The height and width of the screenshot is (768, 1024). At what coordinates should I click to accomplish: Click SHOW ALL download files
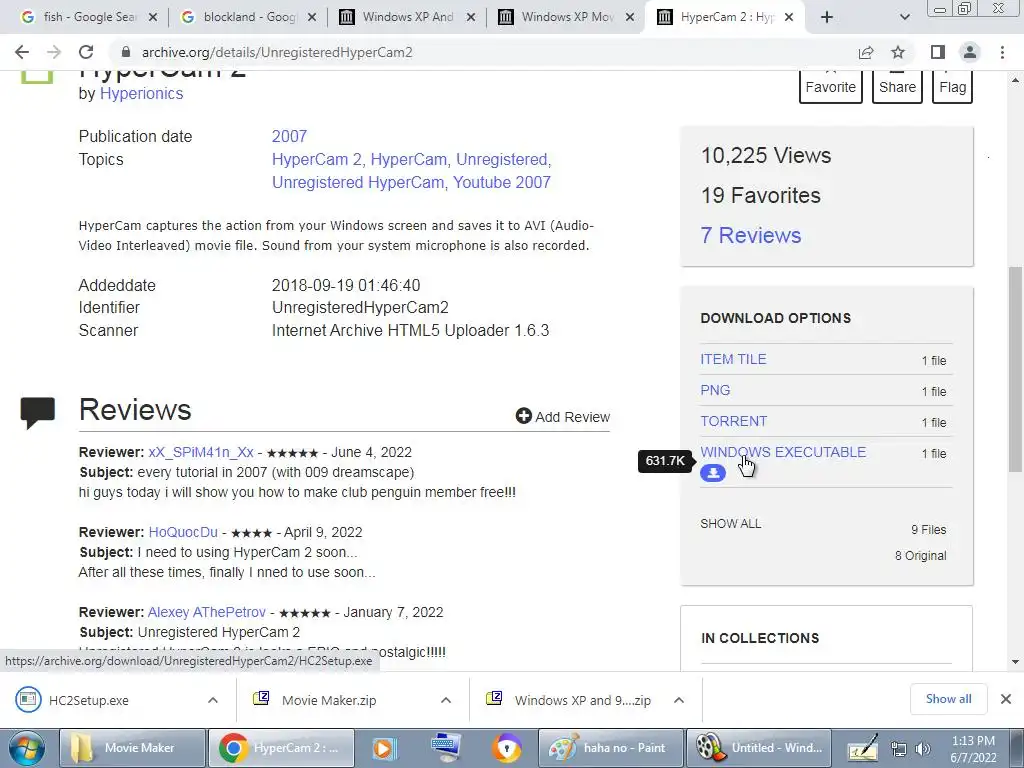click(730, 524)
